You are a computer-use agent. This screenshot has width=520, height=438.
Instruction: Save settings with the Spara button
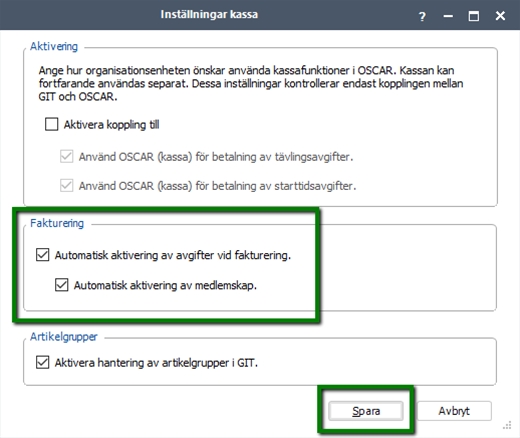[x=366, y=411]
